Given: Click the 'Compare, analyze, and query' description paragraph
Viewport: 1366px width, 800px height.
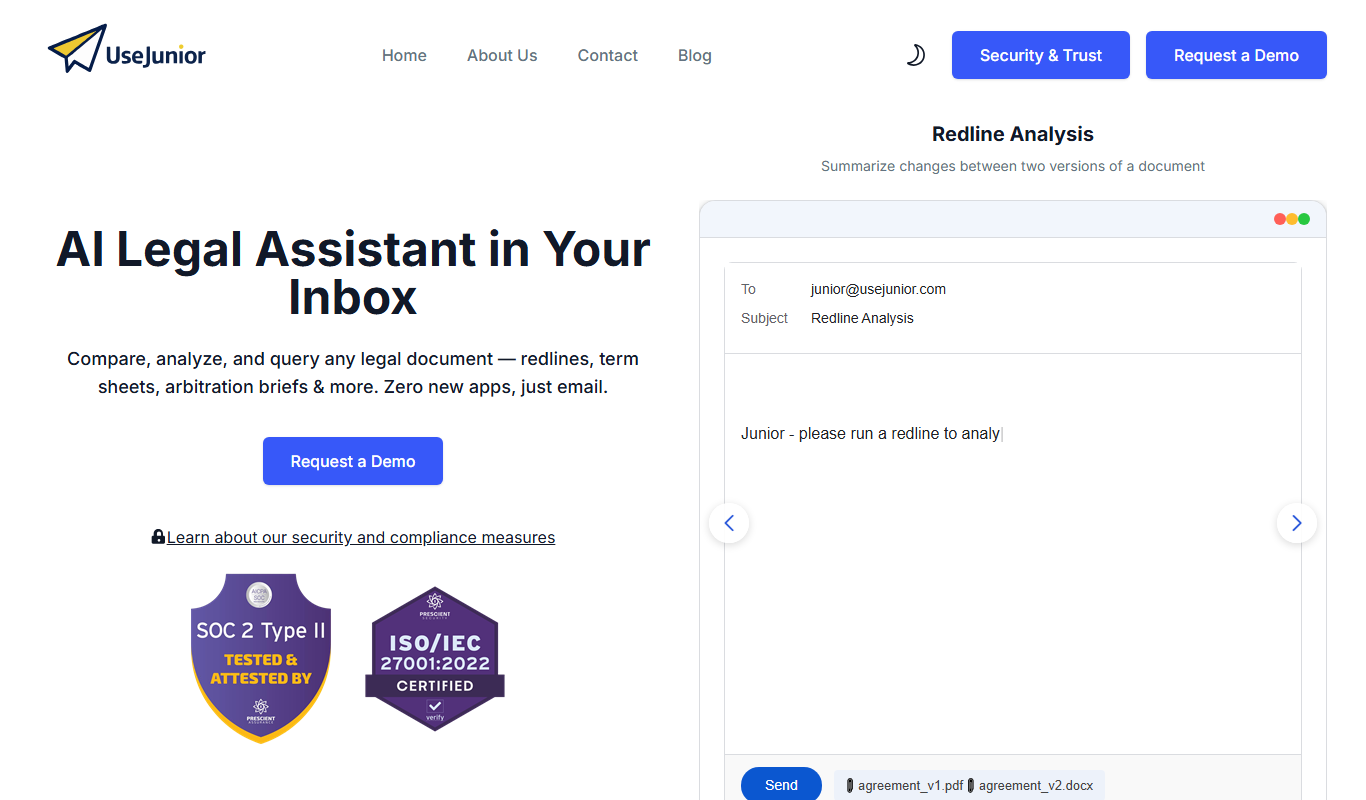Looking at the screenshot, I should (353, 372).
